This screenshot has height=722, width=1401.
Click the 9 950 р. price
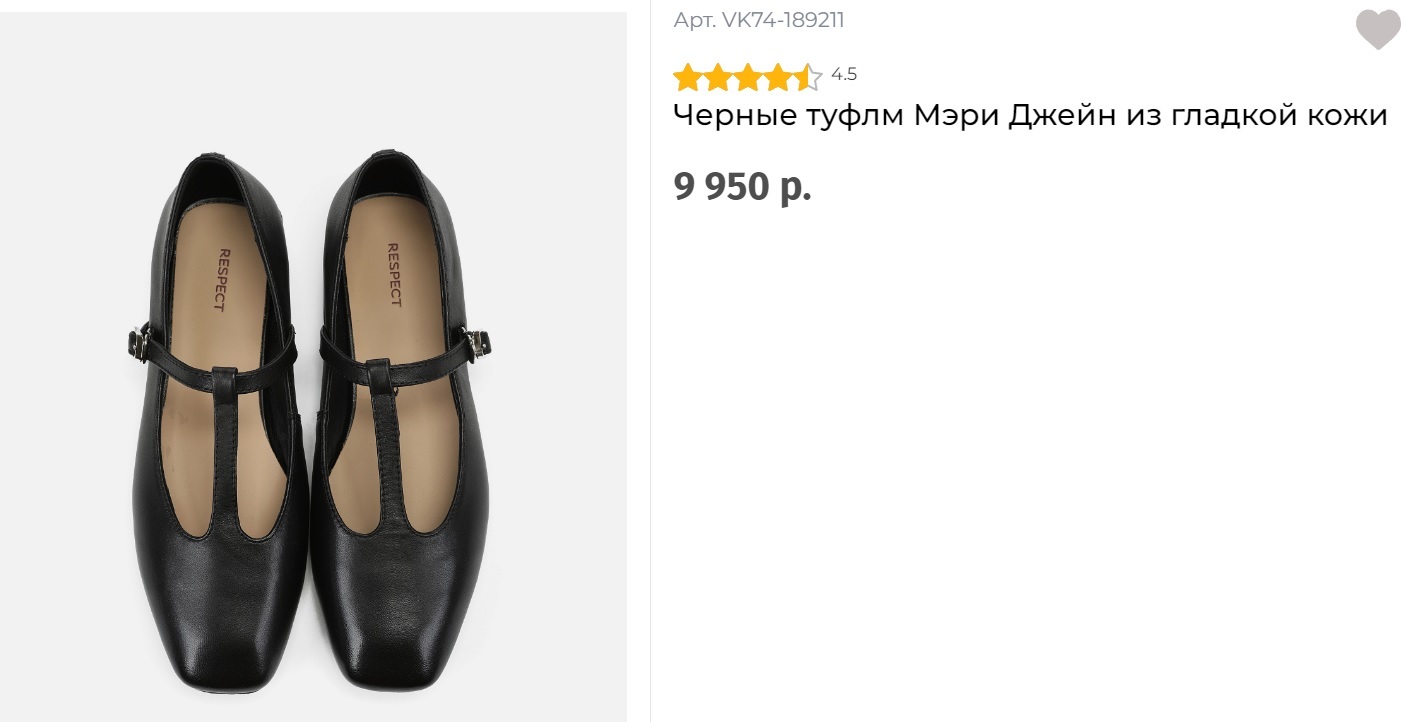point(742,187)
